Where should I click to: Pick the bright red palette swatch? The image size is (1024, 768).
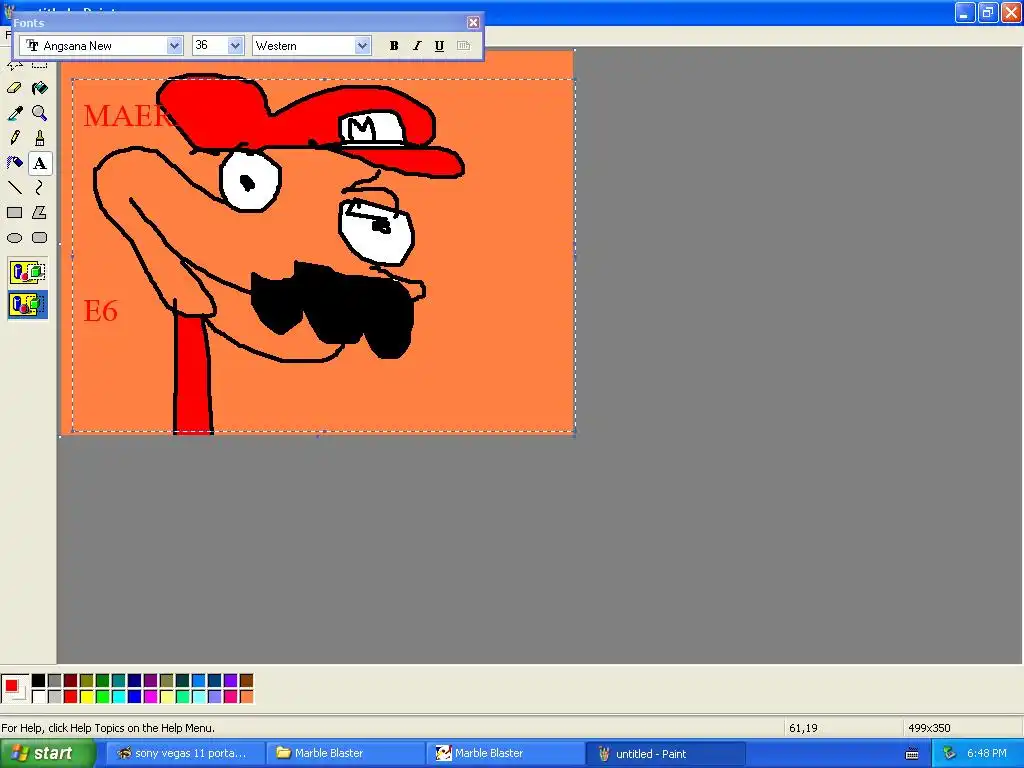pos(71,697)
